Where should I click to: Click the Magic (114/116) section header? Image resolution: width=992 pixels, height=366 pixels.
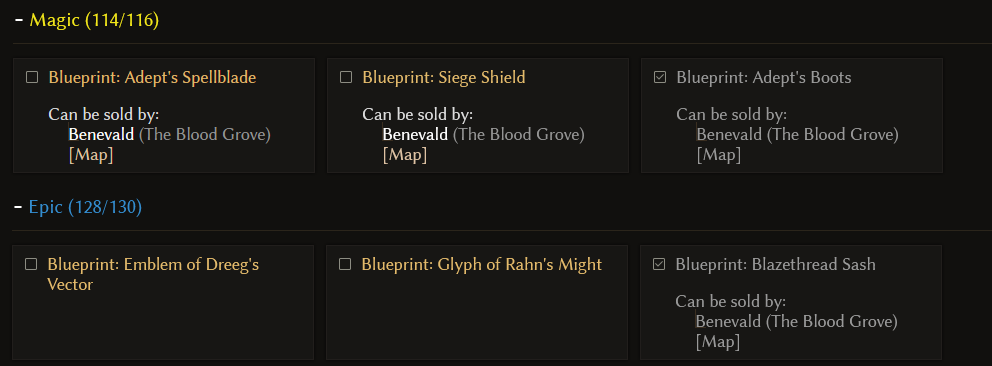pyautogui.click(x=94, y=20)
